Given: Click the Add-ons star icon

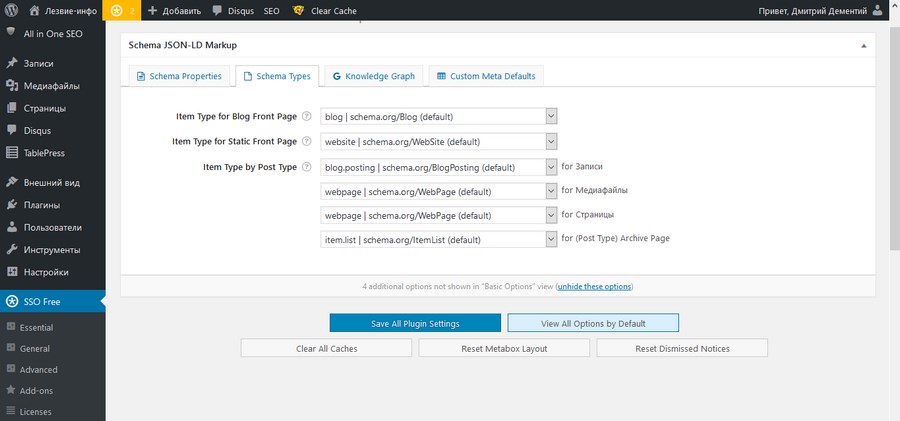Looking at the screenshot, I should click(x=10, y=391).
